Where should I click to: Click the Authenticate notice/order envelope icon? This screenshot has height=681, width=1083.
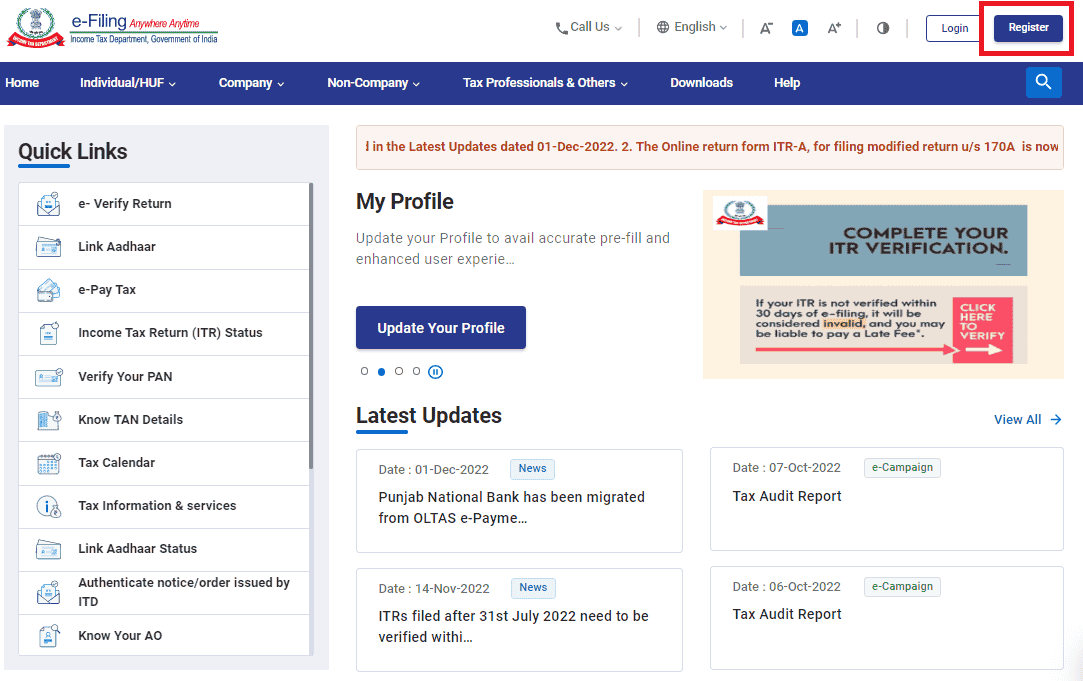coord(48,592)
